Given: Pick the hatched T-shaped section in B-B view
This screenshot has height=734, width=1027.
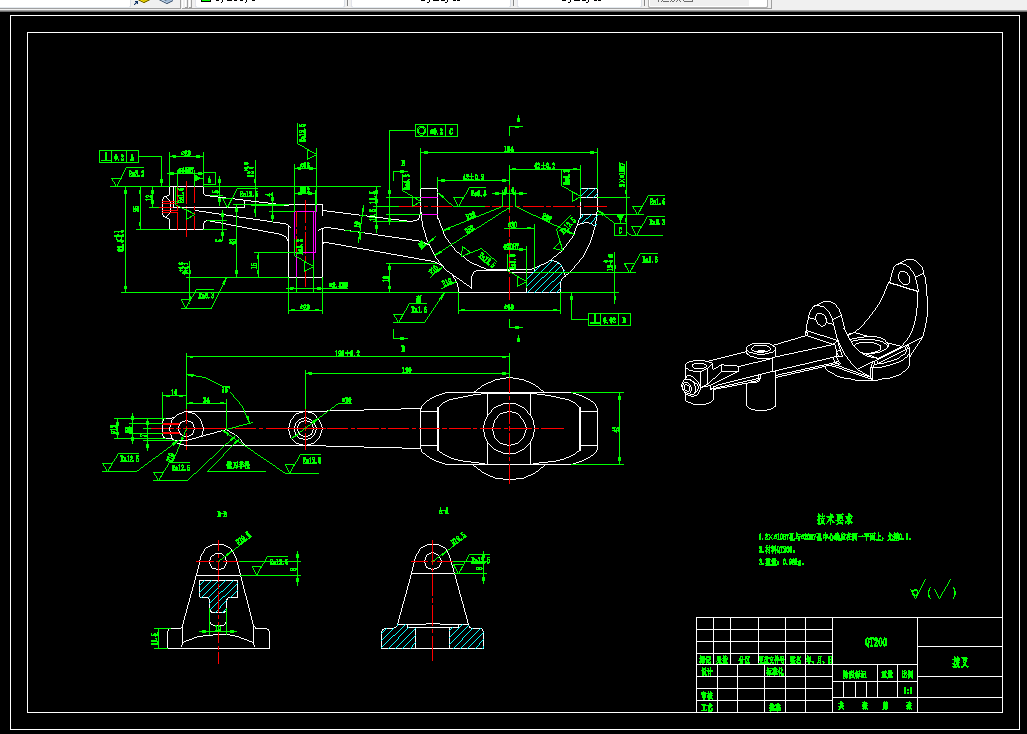Looking at the screenshot, I should pos(218,596).
